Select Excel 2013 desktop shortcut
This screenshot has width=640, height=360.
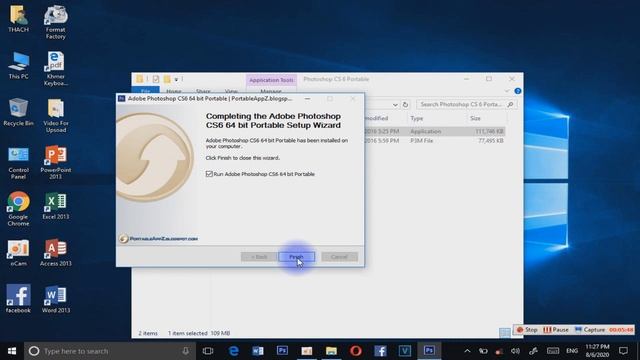[x=56, y=206]
